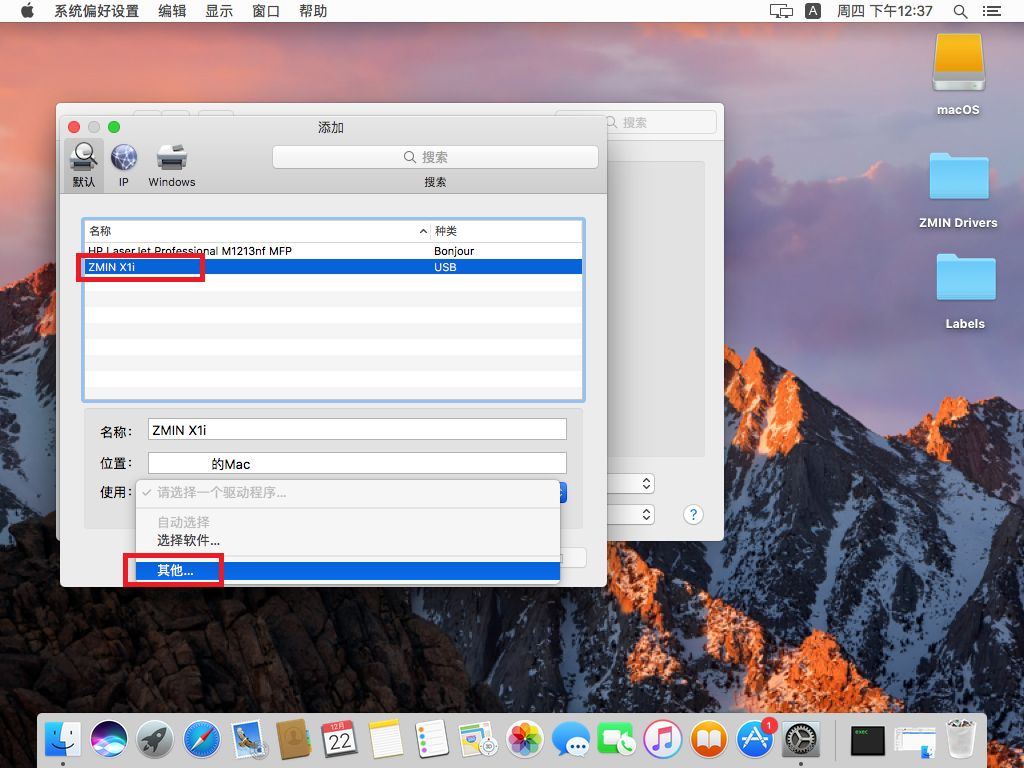The image size is (1024, 768).
Task: Open Calendar from the Dock
Action: tap(340, 739)
